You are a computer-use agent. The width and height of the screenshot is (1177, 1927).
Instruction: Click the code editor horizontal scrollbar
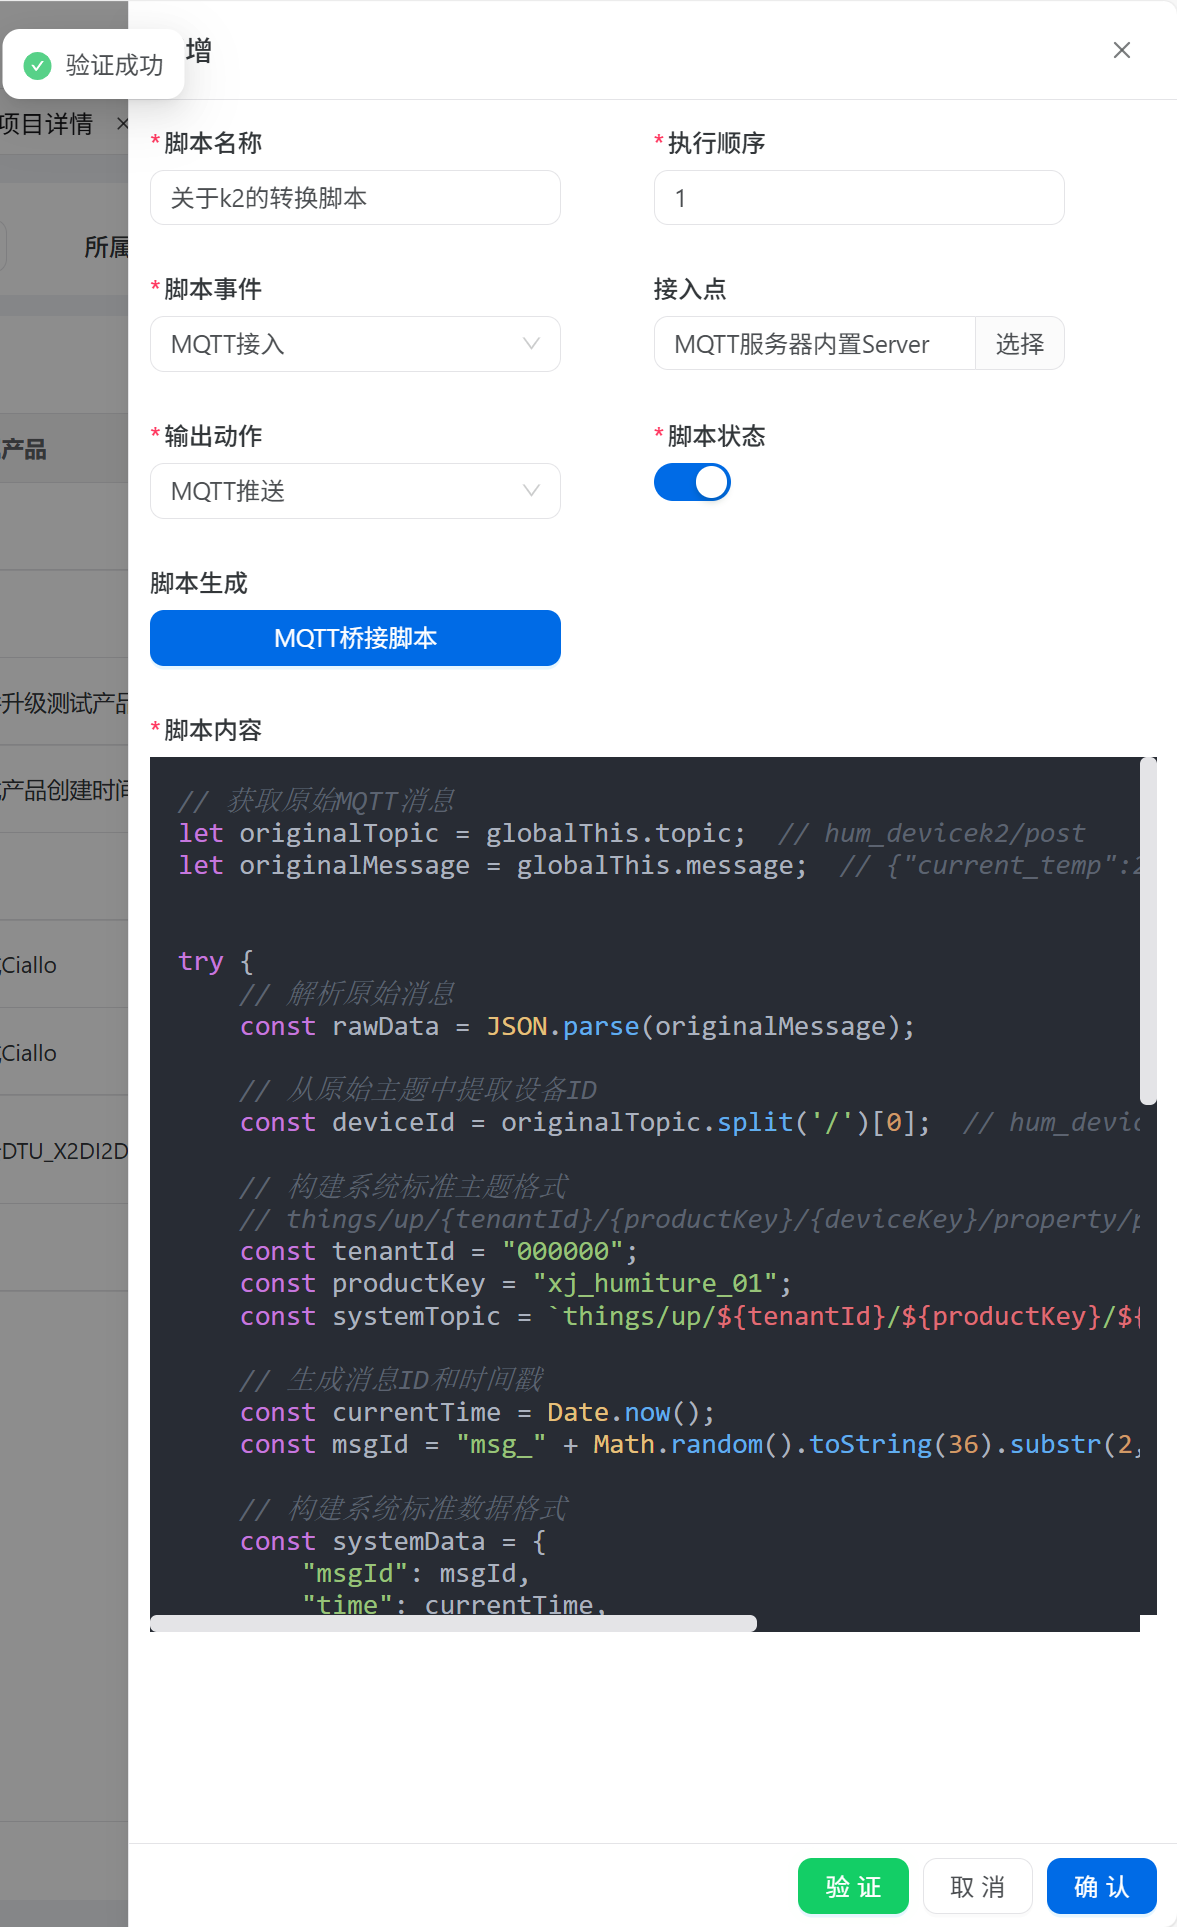coord(453,1623)
